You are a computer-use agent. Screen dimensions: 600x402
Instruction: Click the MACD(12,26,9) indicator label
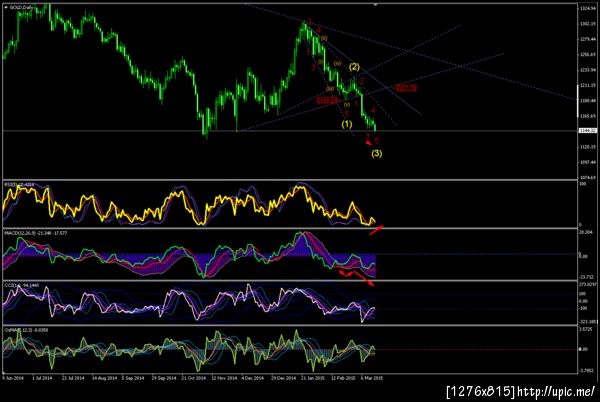pyautogui.click(x=36, y=233)
